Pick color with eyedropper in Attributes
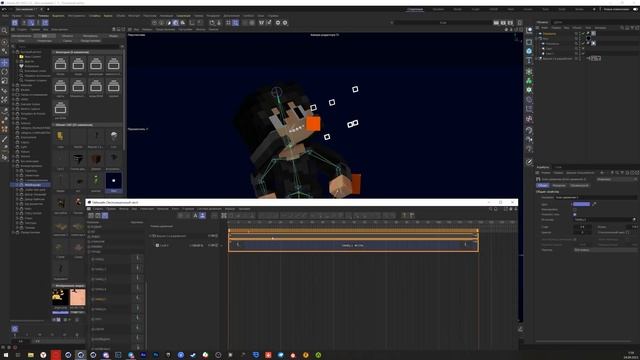640x360 pixels. coord(594,204)
